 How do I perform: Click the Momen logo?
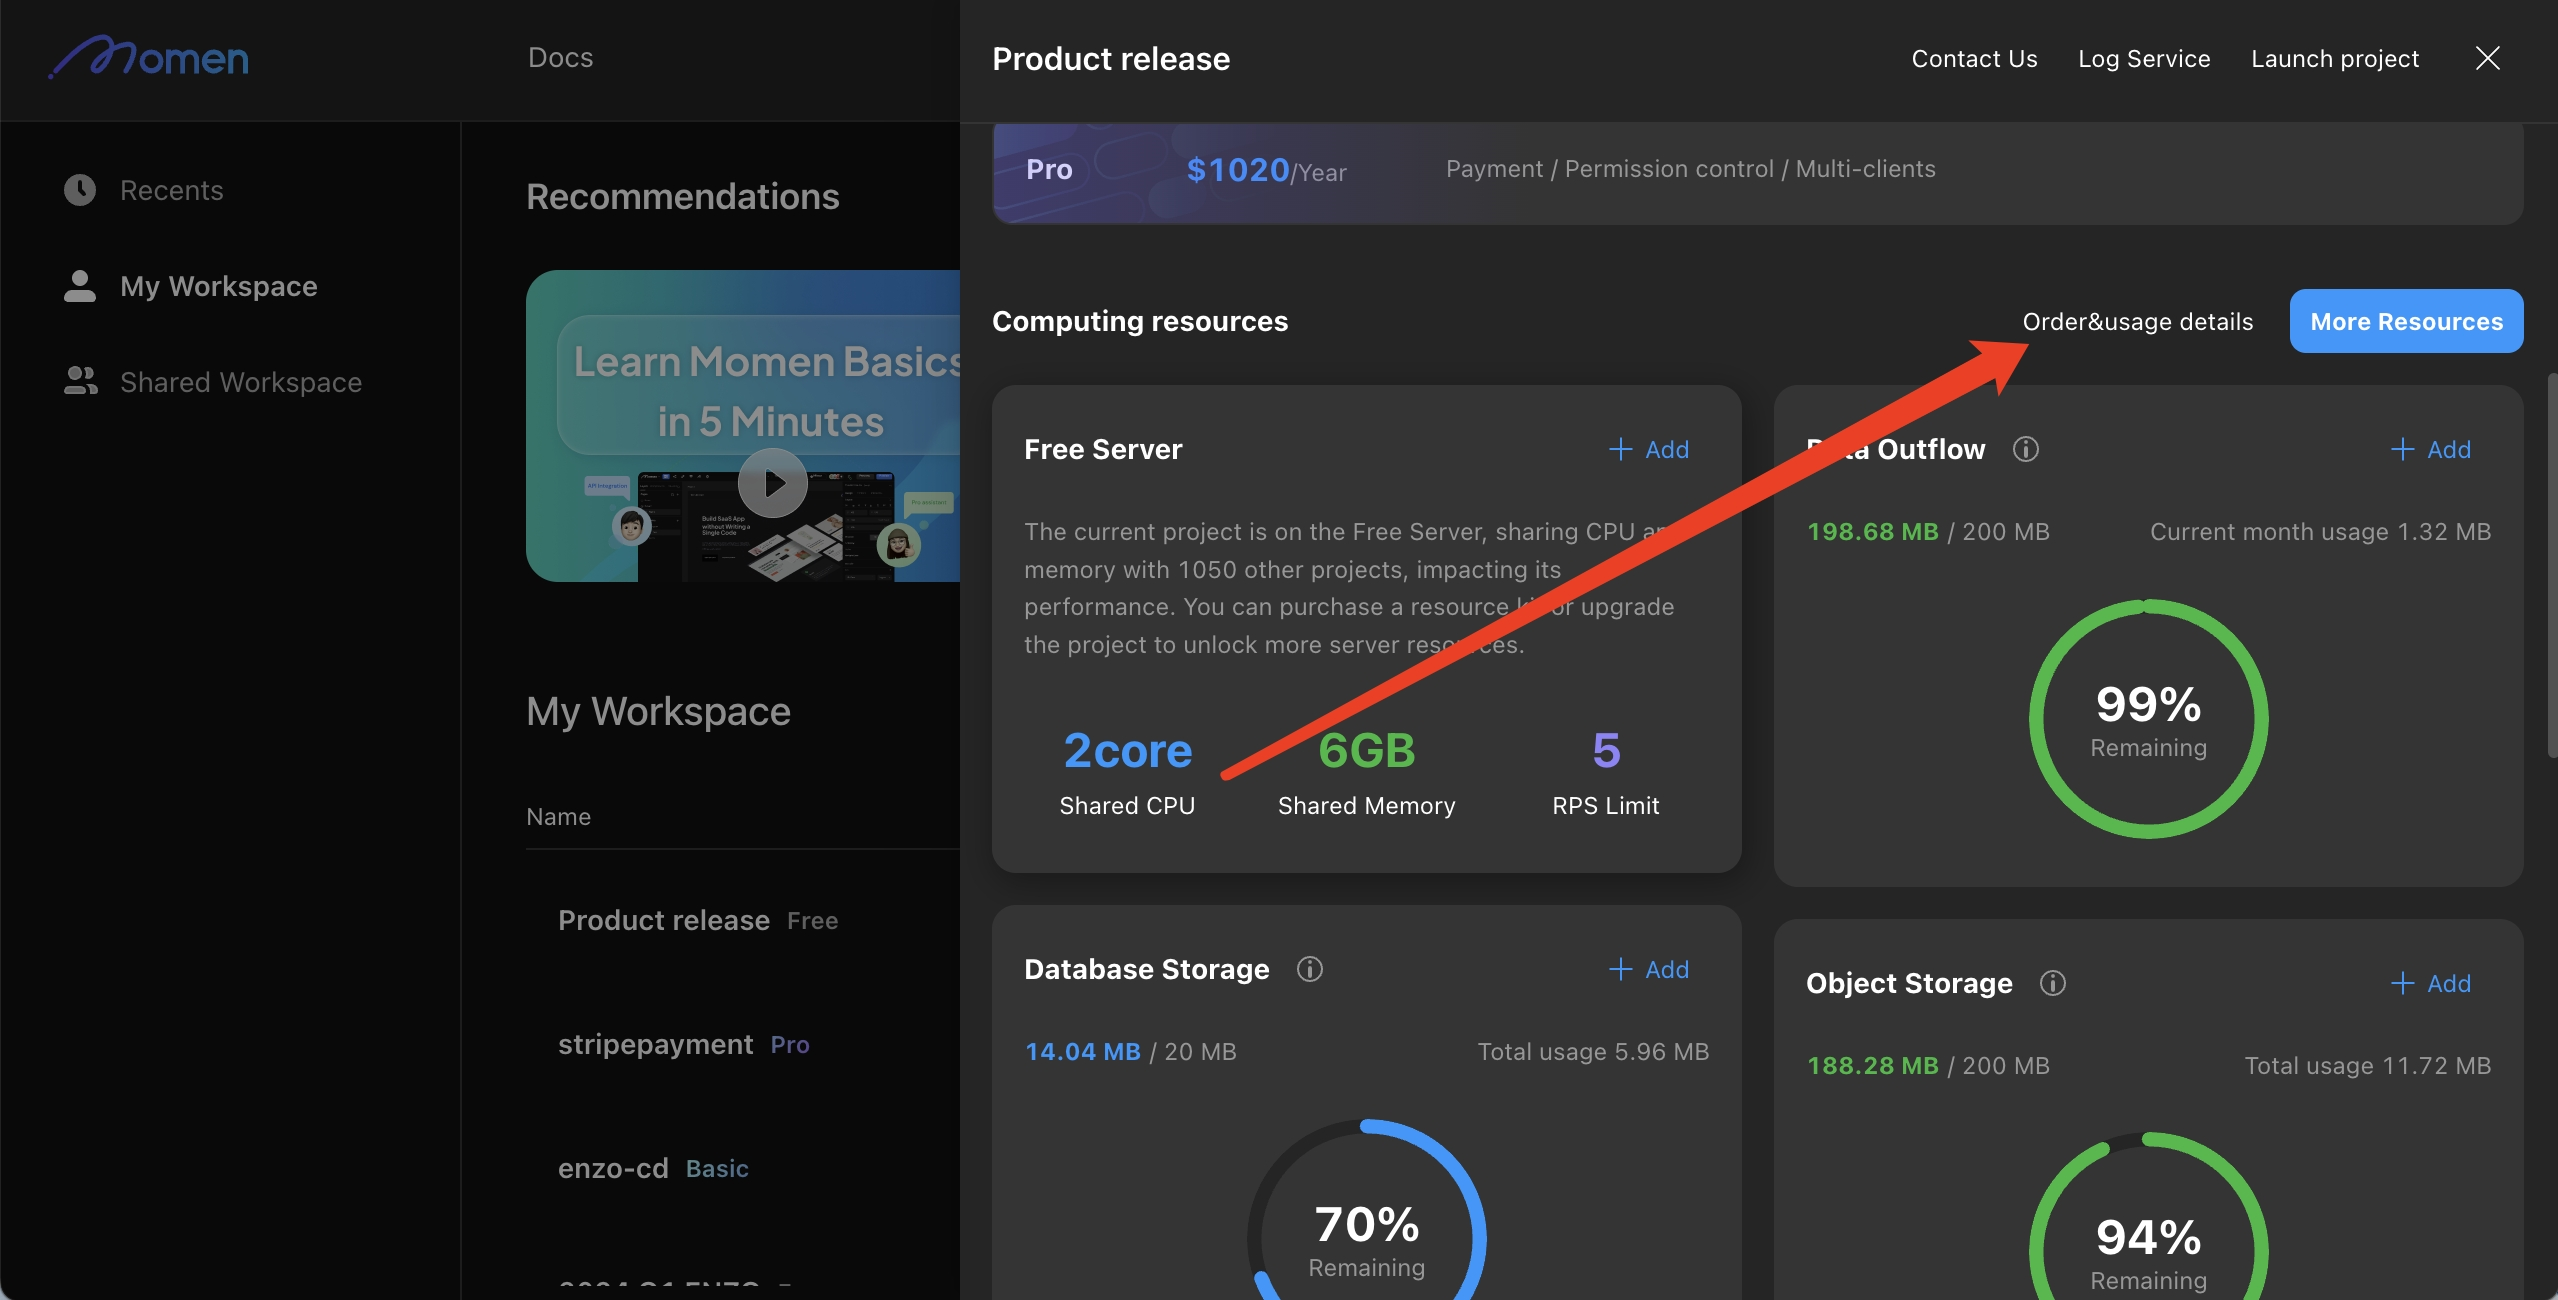(x=149, y=57)
